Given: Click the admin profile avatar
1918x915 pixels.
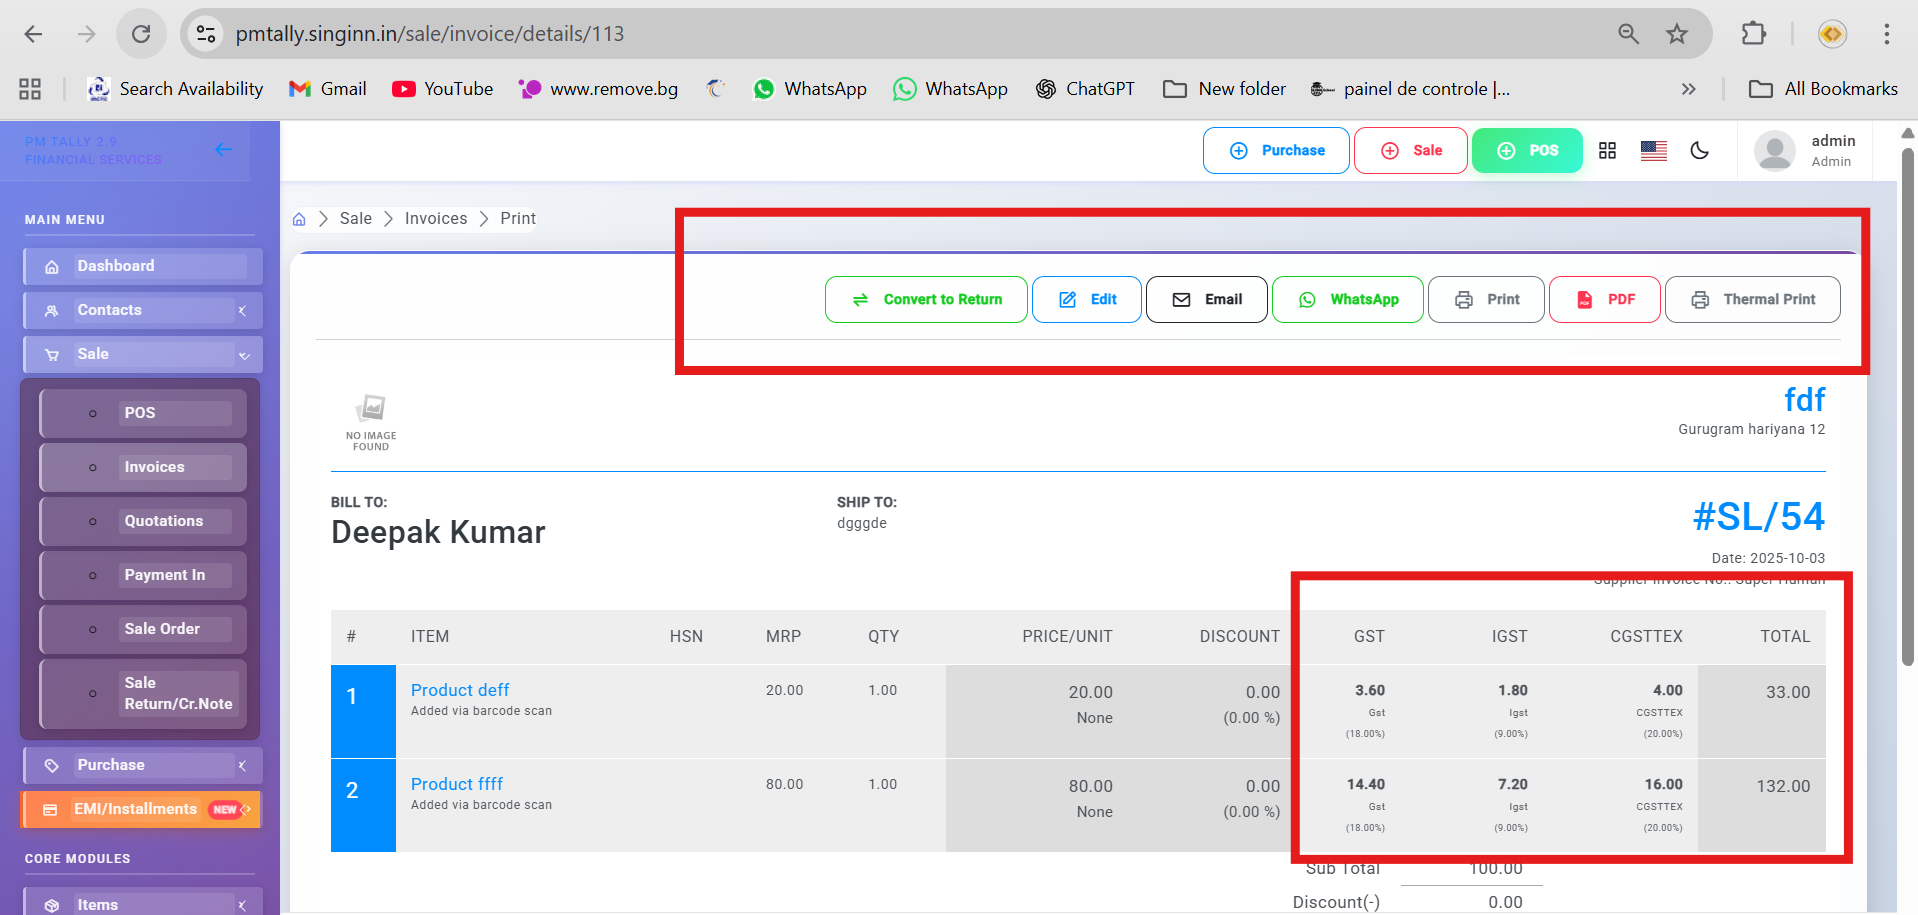Looking at the screenshot, I should point(1774,151).
